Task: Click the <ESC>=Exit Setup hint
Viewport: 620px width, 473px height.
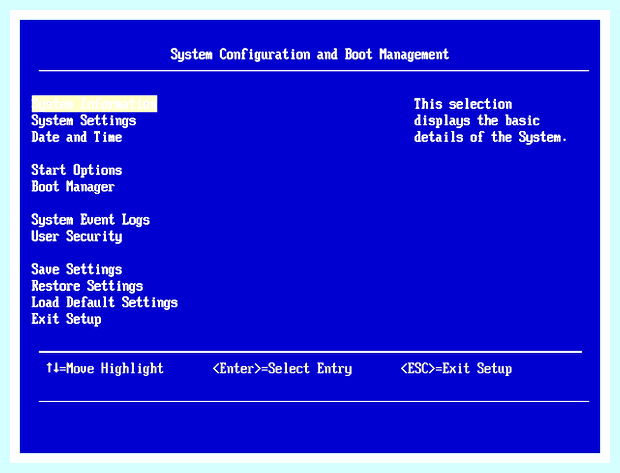Action: point(456,368)
